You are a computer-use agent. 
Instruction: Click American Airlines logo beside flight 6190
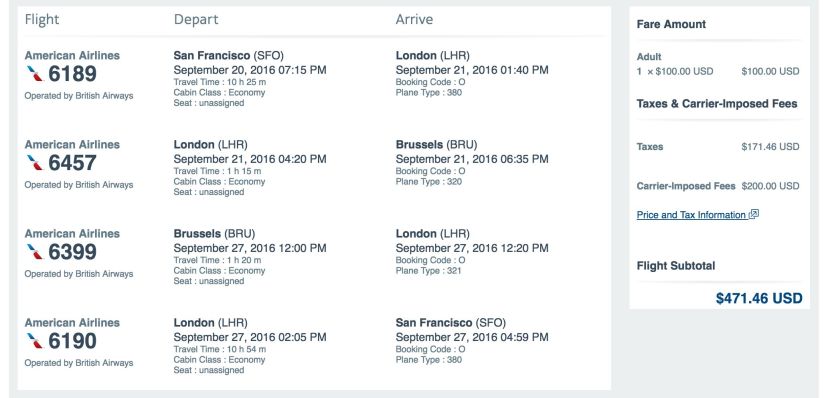pyautogui.click(x=34, y=340)
